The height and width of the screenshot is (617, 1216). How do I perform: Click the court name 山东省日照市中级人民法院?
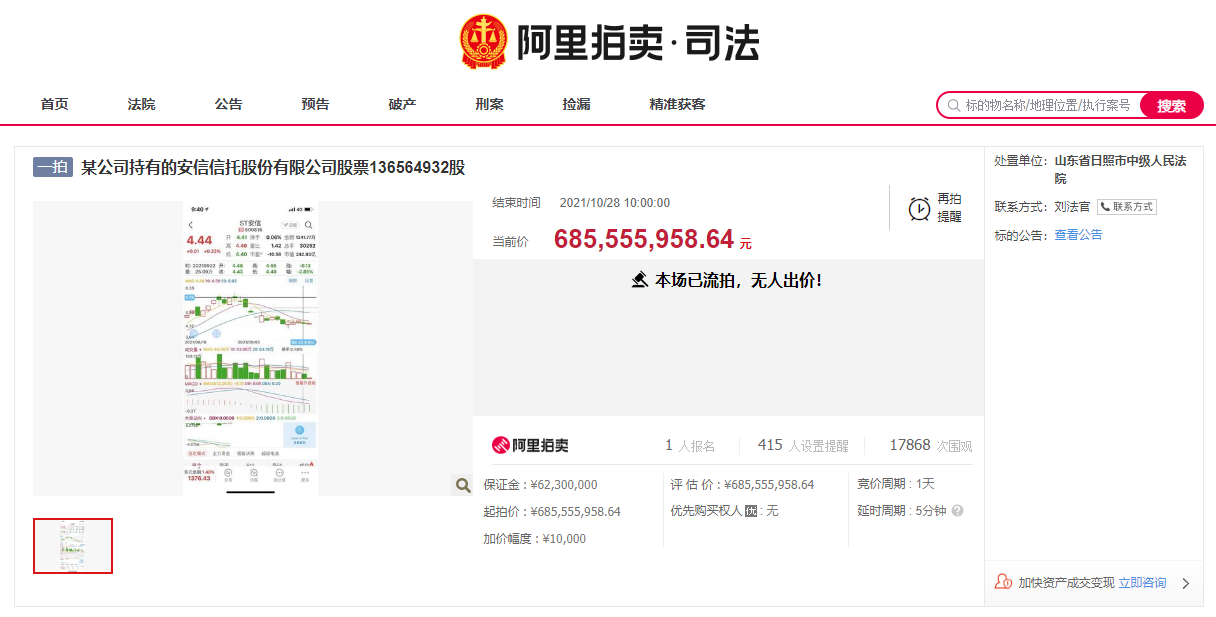click(x=1121, y=170)
